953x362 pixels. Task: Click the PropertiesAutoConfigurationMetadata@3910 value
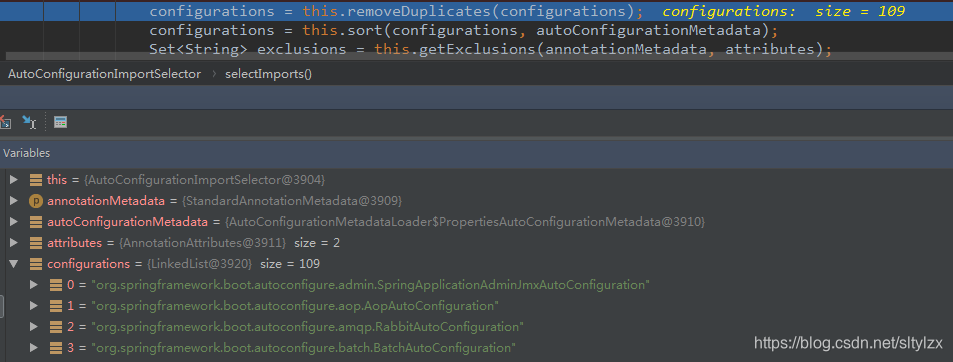pos(466,222)
